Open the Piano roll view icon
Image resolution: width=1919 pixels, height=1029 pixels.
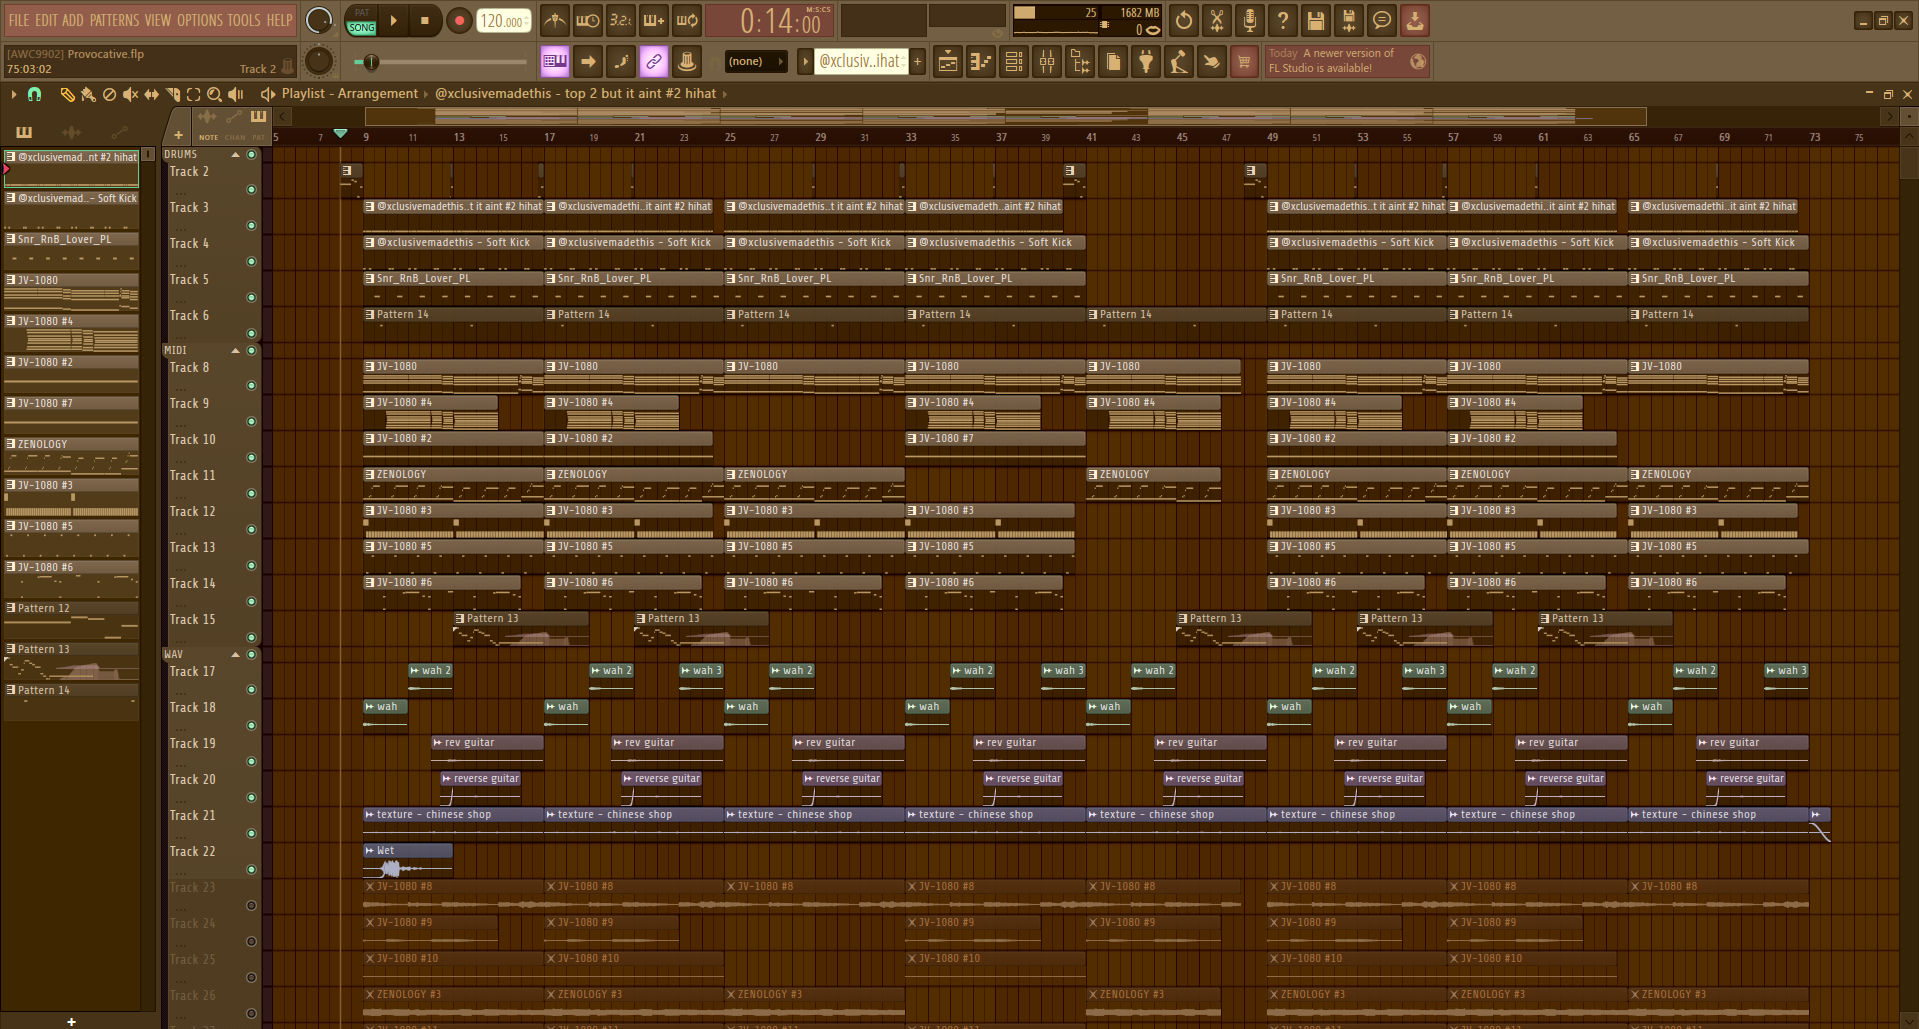981,62
